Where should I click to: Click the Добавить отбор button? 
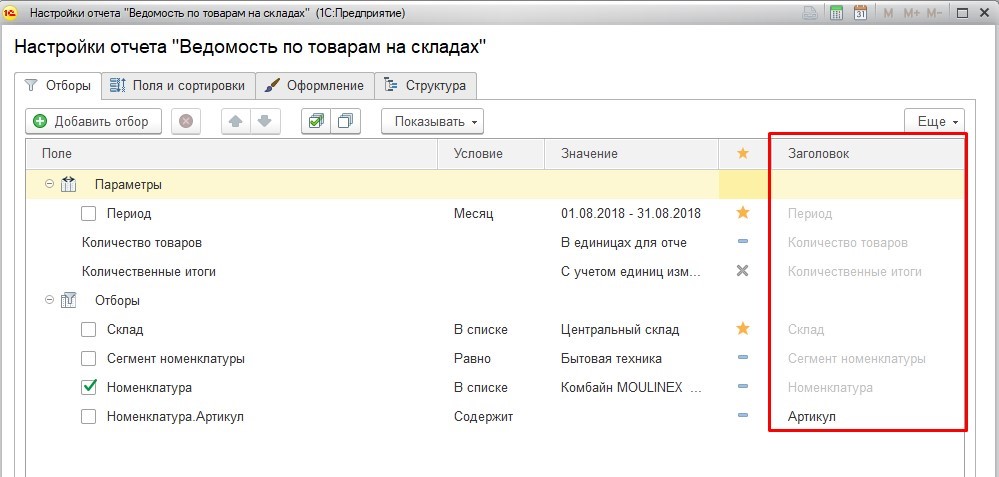[92, 121]
